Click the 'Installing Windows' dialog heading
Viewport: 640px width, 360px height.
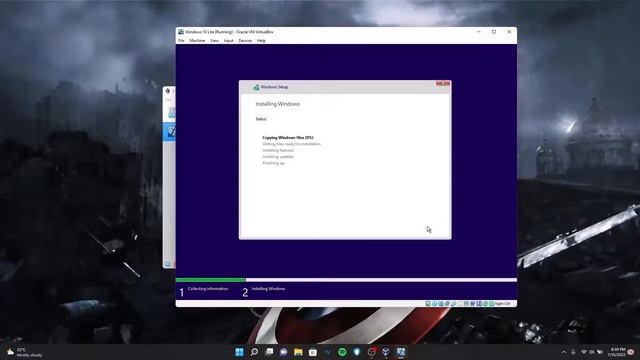[x=278, y=104]
